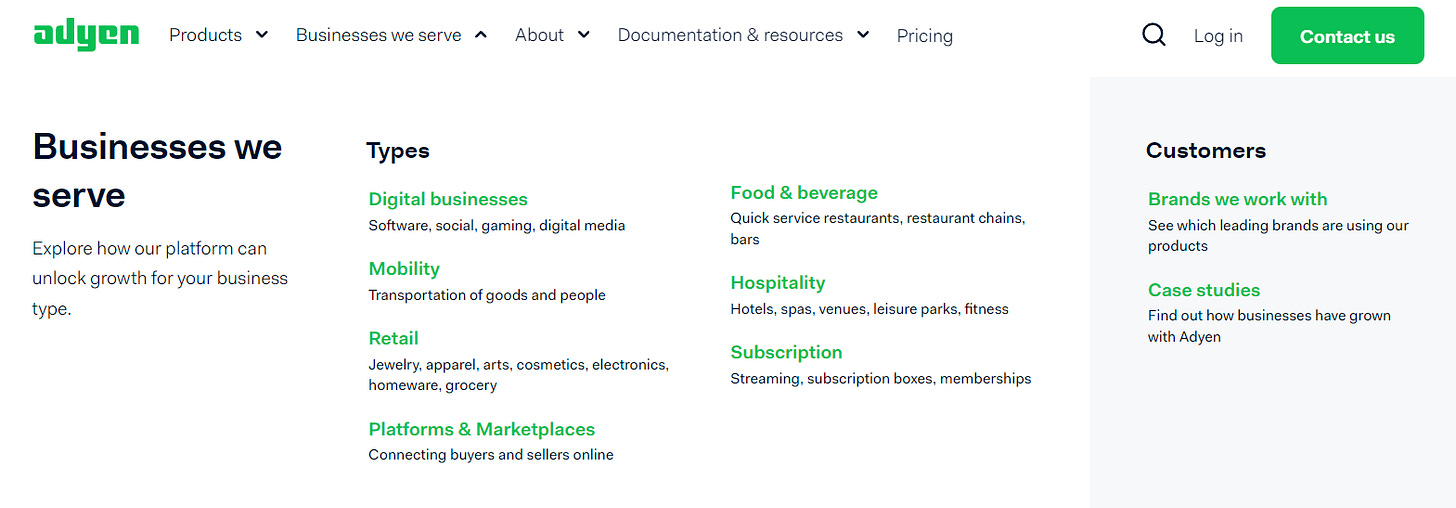Click 'Quick service restaurants, restaurant chains' text
The image size is (1456, 508).
878,229
